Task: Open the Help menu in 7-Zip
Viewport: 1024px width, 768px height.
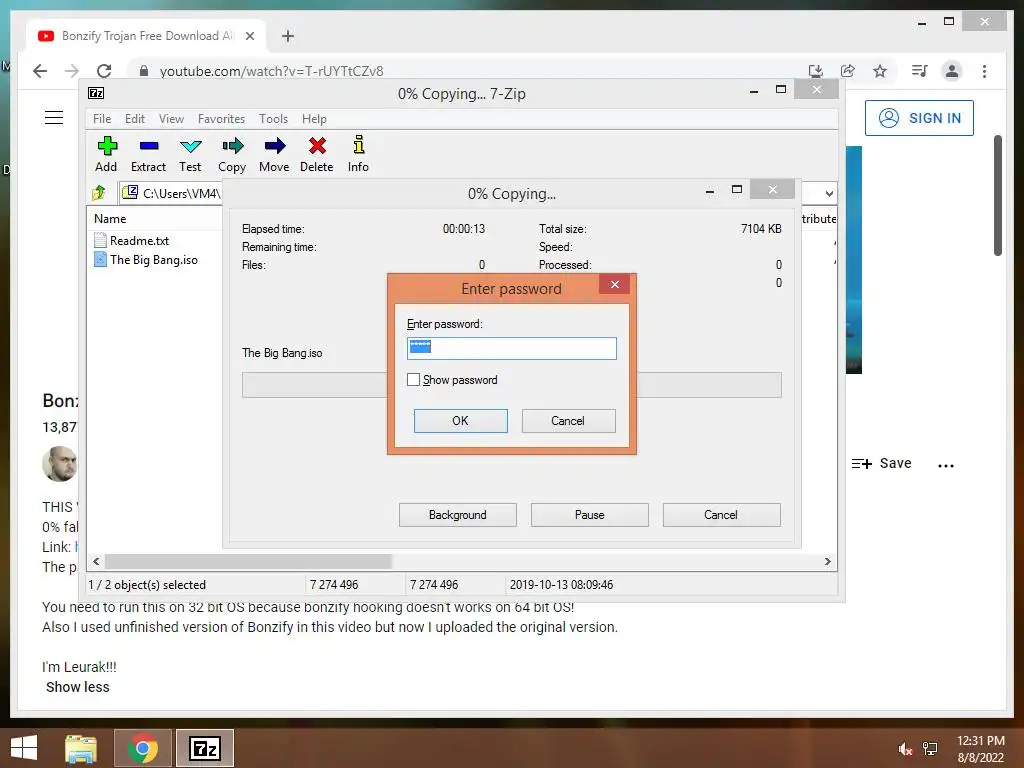Action: (314, 119)
